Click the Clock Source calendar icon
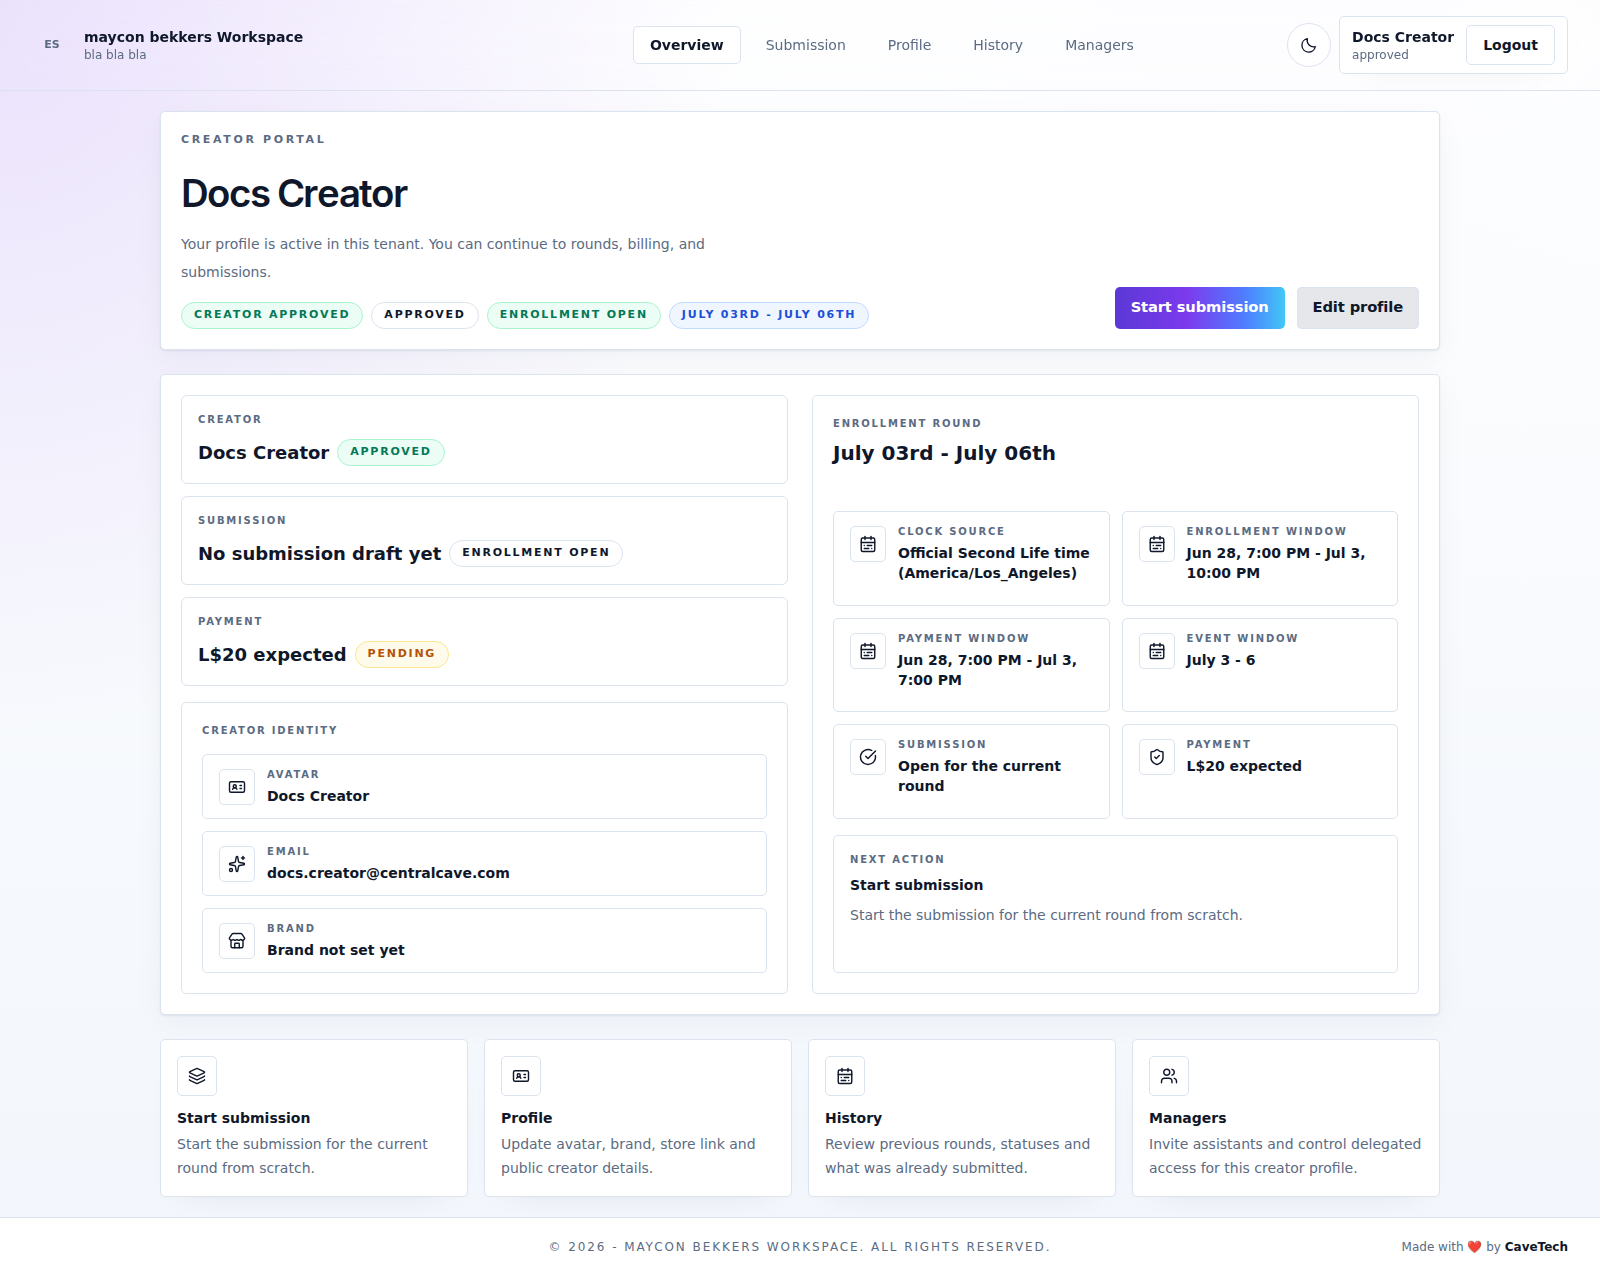 [x=868, y=544]
